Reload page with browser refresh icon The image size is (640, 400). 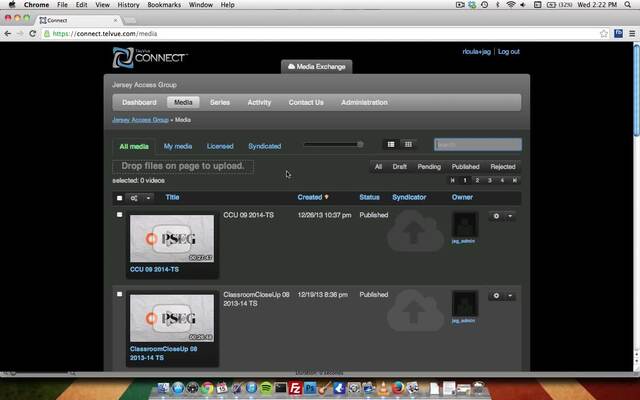(x=33, y=33)
